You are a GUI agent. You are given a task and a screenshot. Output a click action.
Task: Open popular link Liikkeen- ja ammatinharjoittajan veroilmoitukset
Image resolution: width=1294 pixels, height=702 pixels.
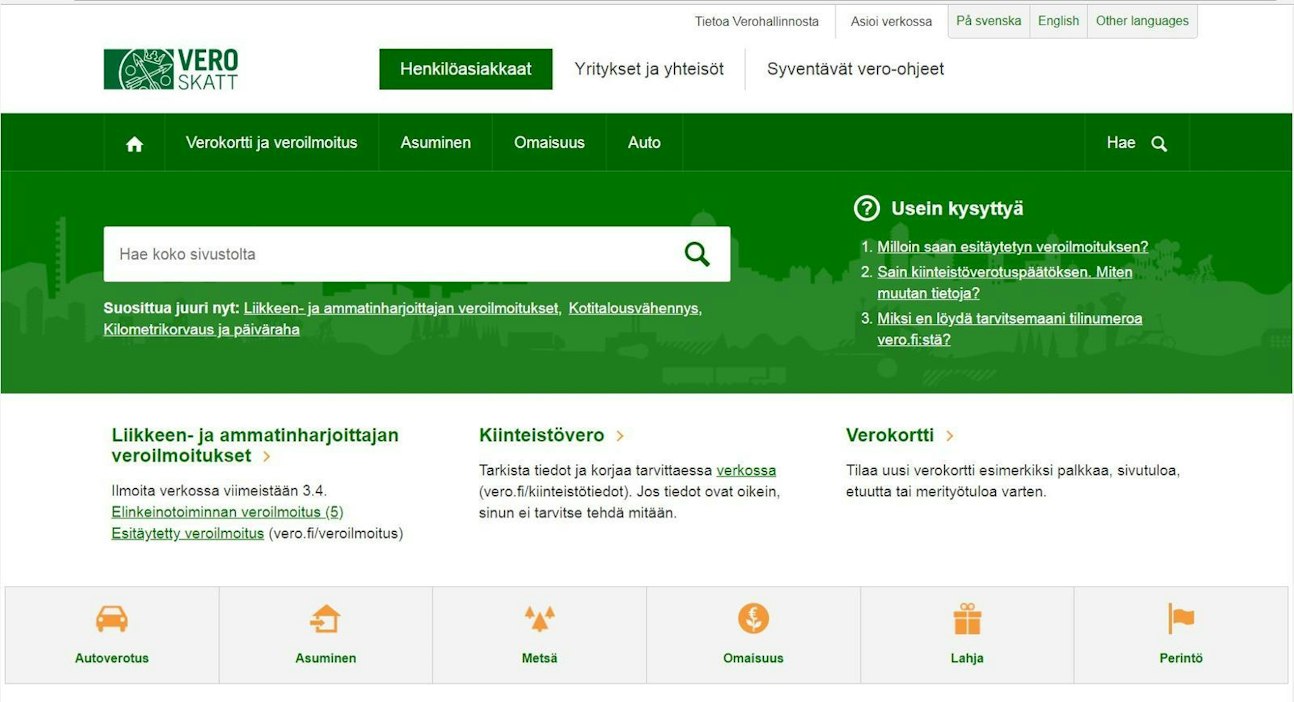click(x=402, y=308)
